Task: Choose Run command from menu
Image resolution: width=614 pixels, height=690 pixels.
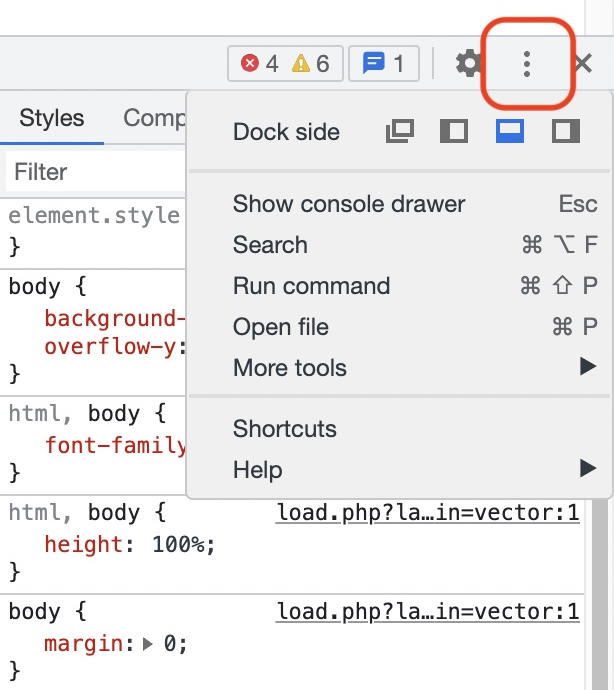Action: (400, 286)
